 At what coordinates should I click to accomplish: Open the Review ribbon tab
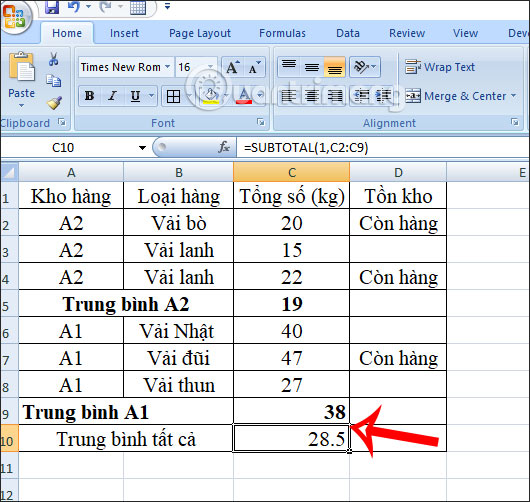tap(407, 33)
